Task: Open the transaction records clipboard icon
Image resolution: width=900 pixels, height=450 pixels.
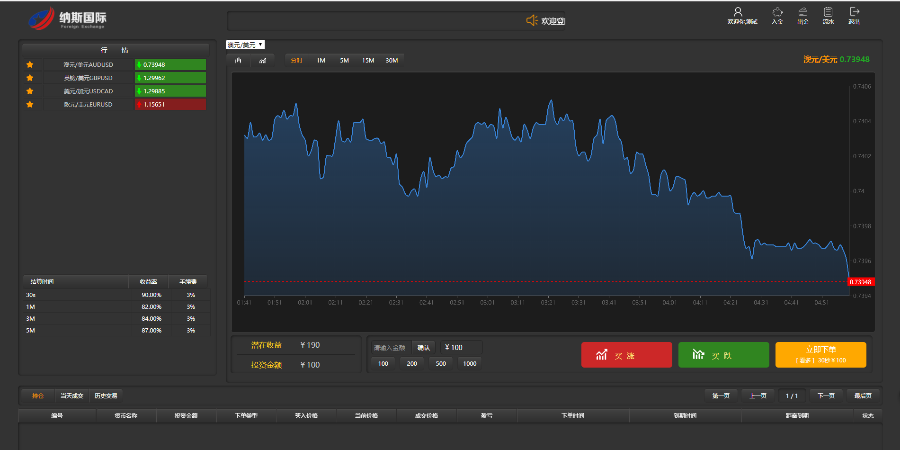Action: pos(828,12)
